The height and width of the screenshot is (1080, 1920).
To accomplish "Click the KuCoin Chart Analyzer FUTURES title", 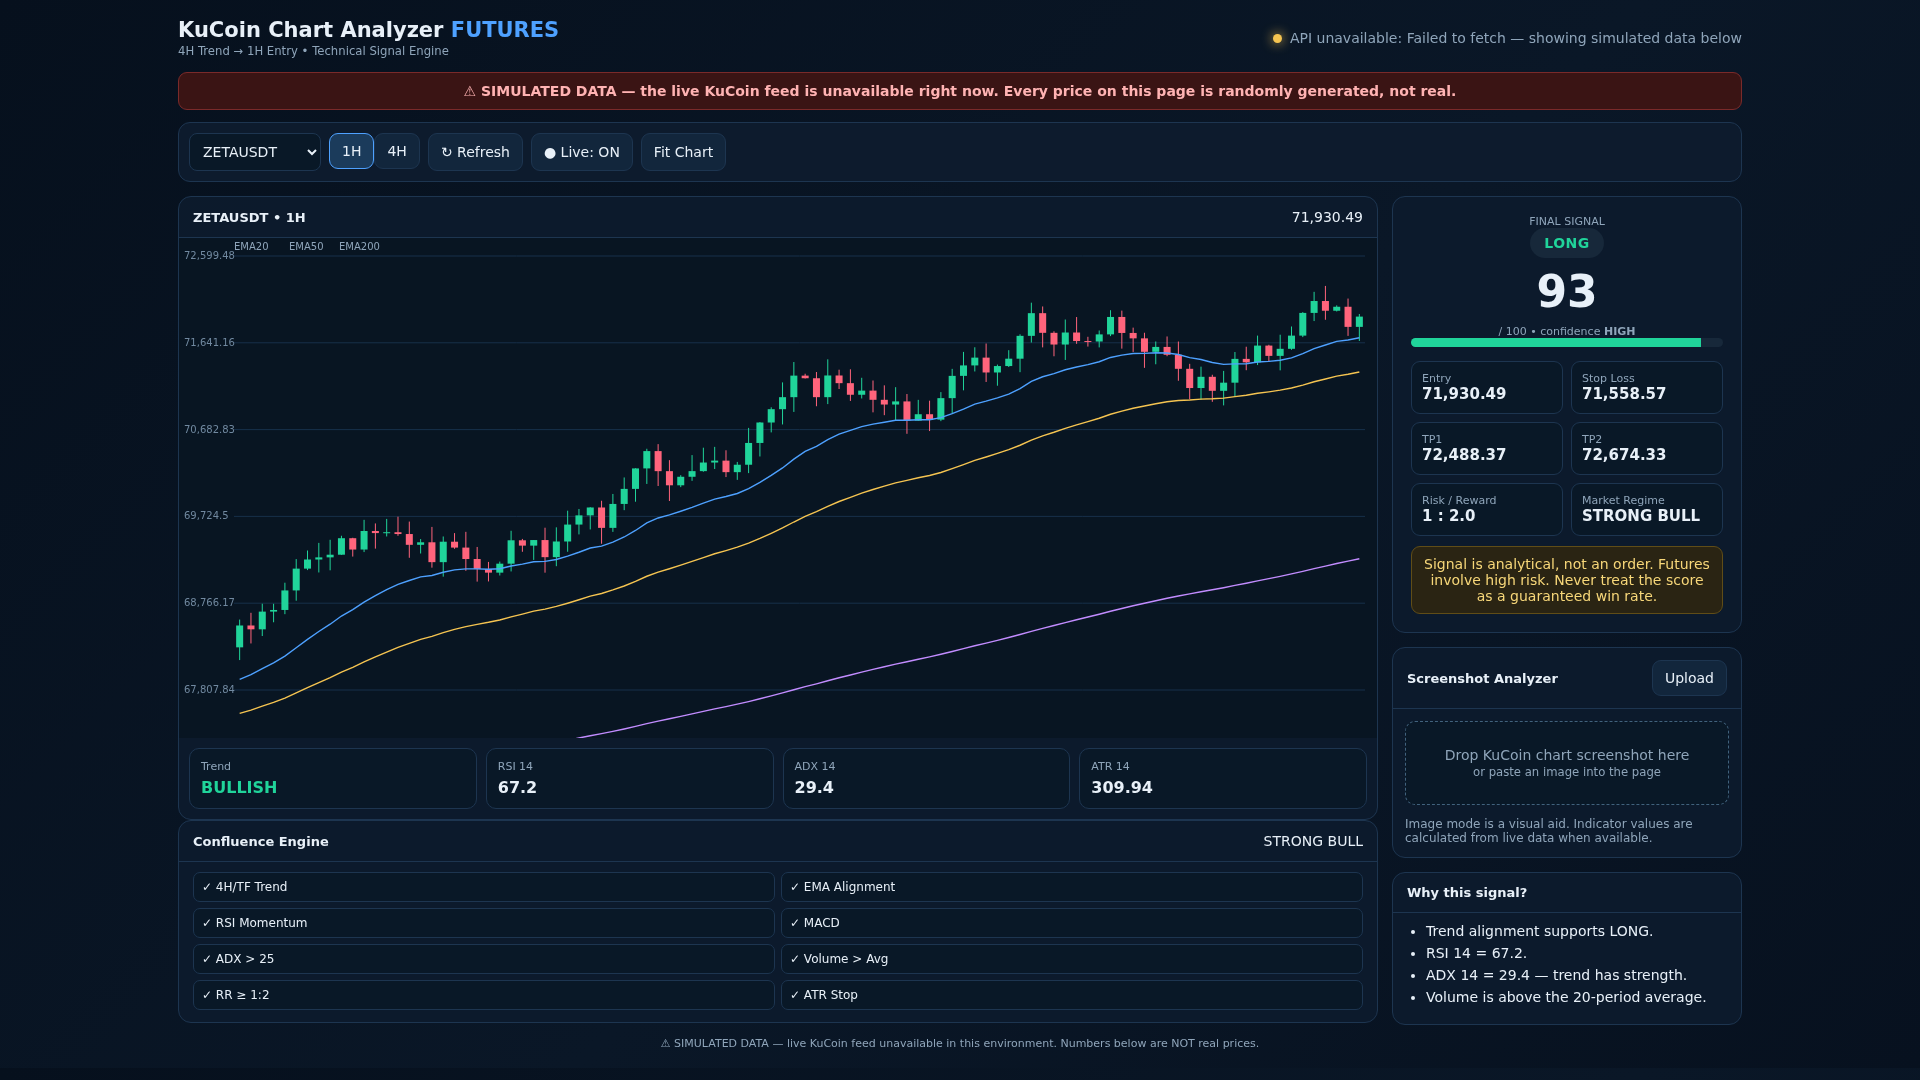I will pos(368,30).
